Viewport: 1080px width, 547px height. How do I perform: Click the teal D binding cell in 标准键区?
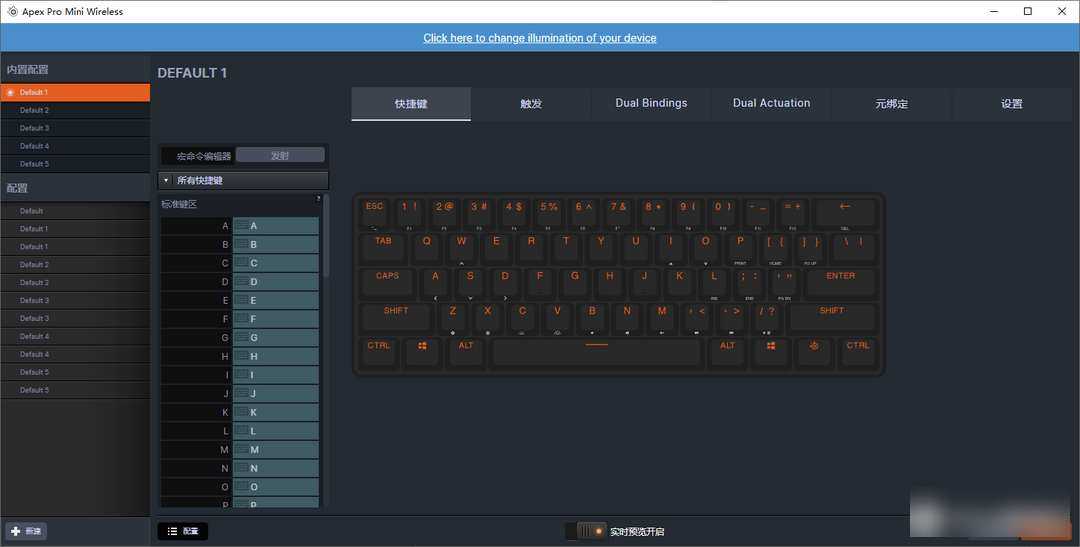coord(276,282)
